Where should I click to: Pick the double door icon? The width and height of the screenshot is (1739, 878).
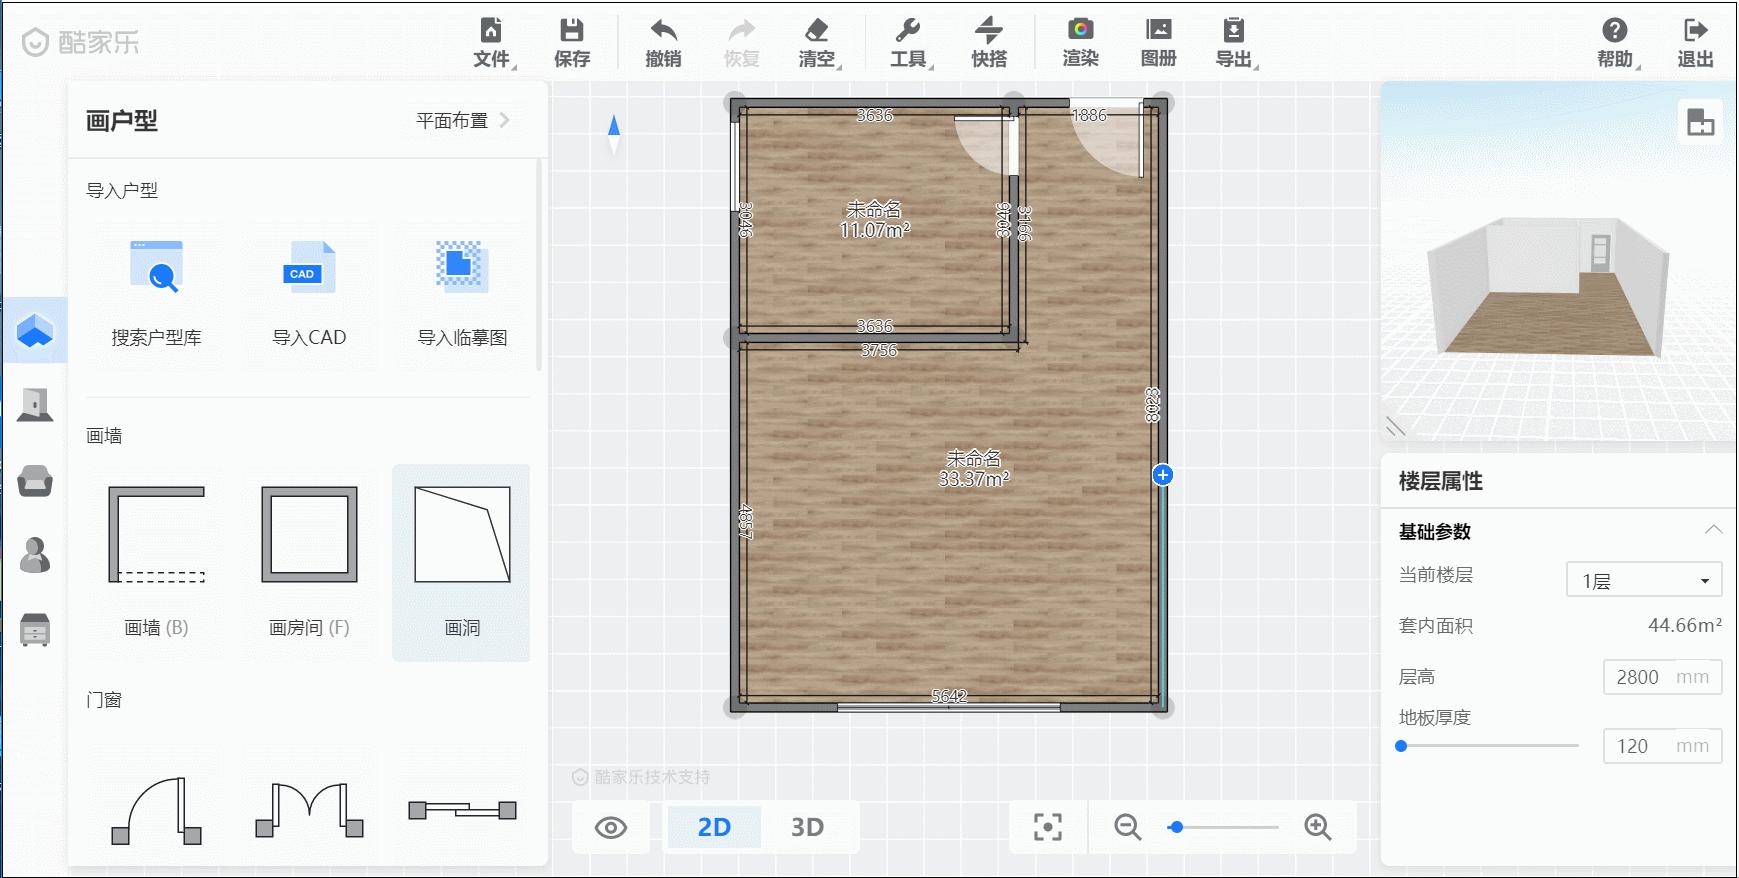click(x=309, y=811)
